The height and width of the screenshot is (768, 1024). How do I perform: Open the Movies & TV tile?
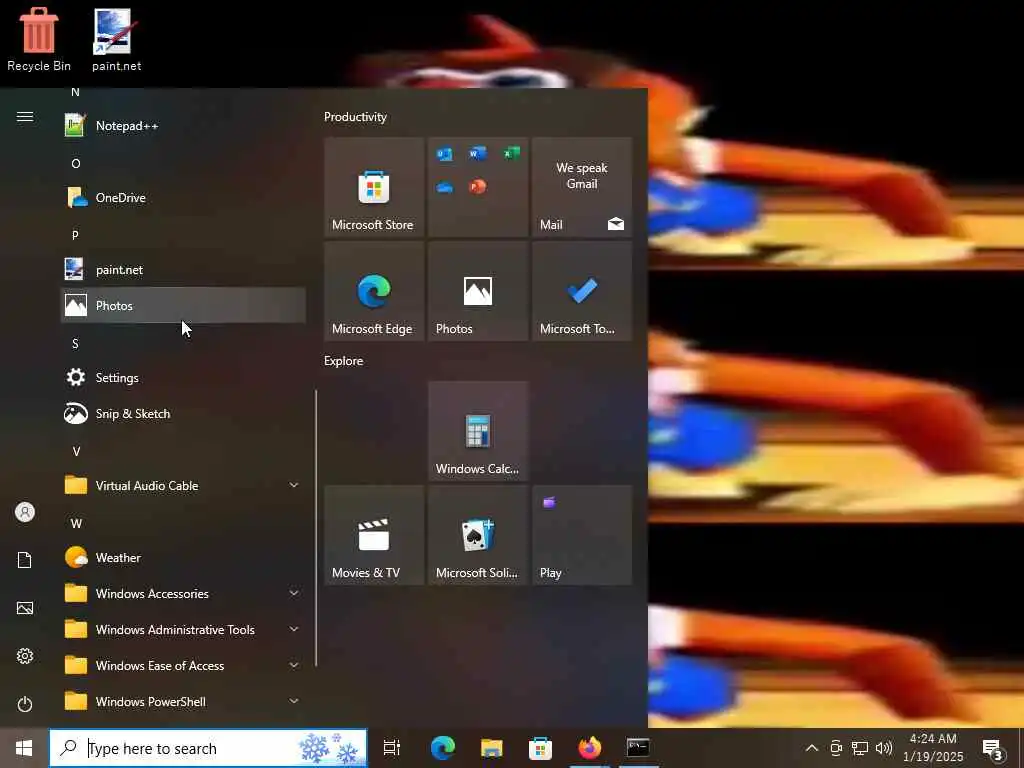(x=374, y=535)
